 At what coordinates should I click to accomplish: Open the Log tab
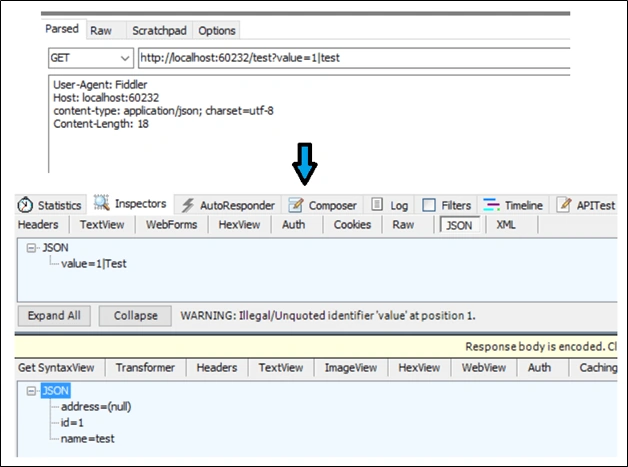(x=389, y=205)
